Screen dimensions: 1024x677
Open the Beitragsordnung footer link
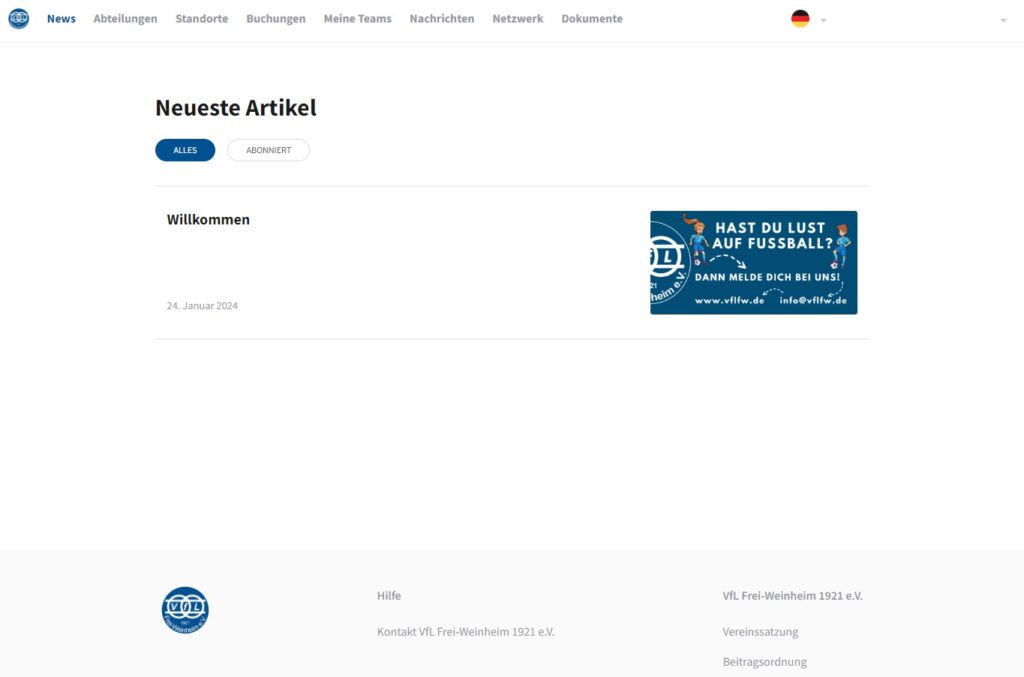pyautogui.click(x=764, y=662)
